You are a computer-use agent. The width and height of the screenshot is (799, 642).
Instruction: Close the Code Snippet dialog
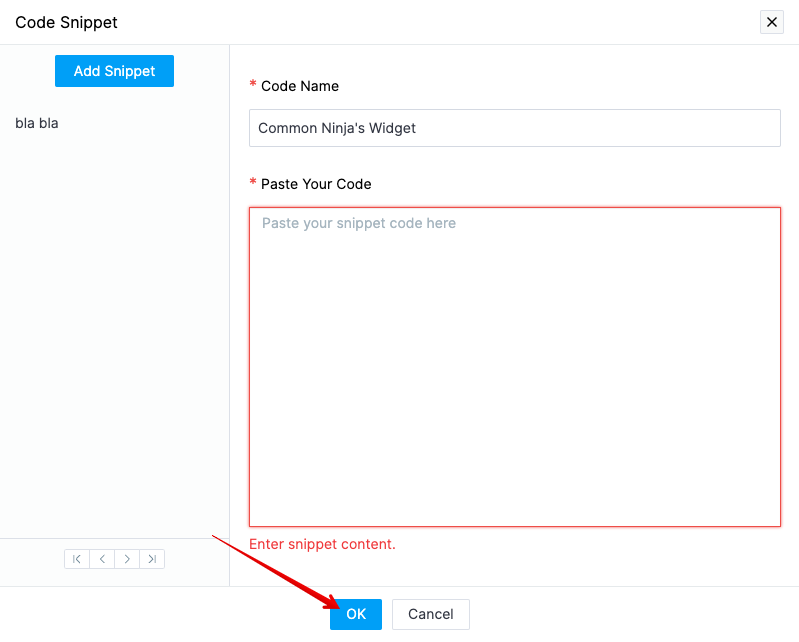click(771, 22)
